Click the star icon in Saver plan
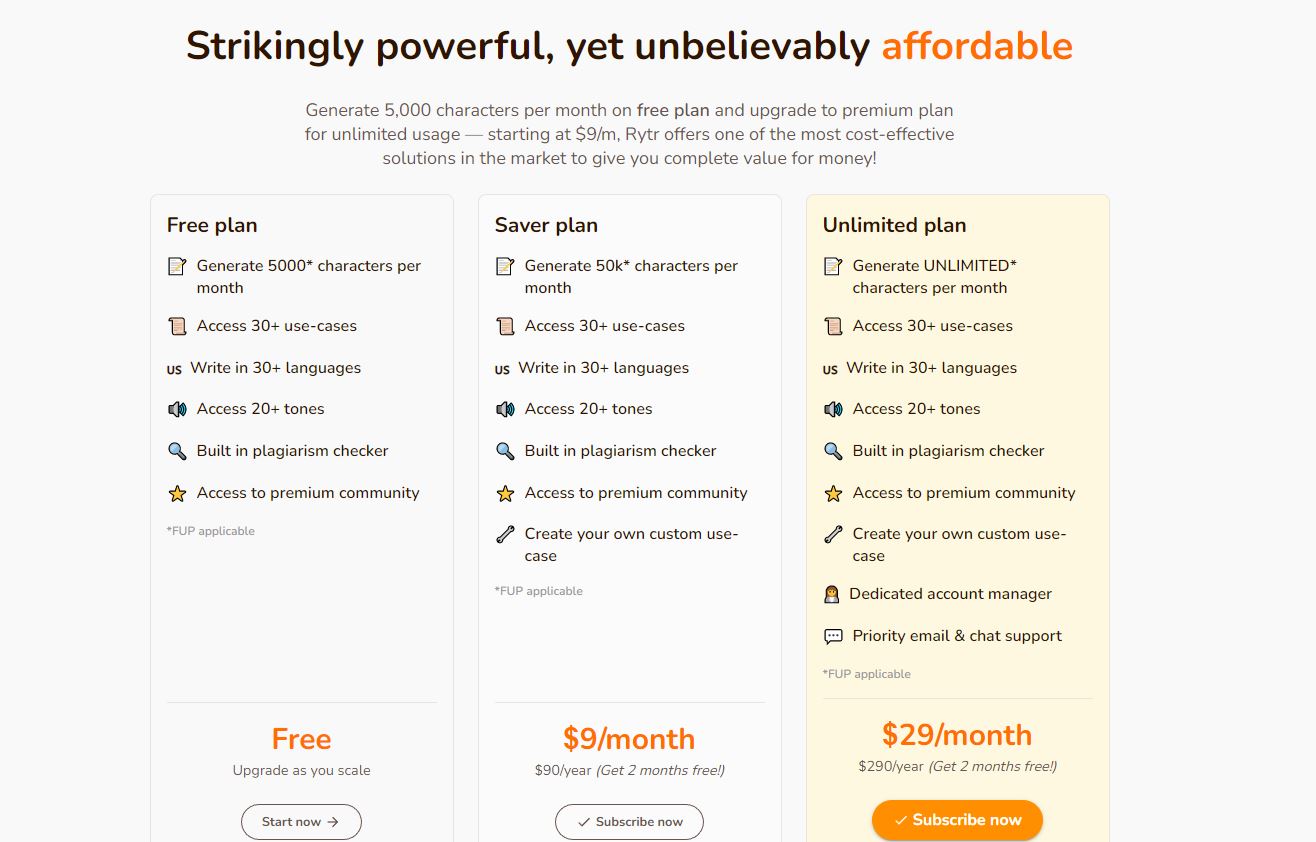Image resolution: width=1316 pixels, height=842 pixels. point(505,493)
